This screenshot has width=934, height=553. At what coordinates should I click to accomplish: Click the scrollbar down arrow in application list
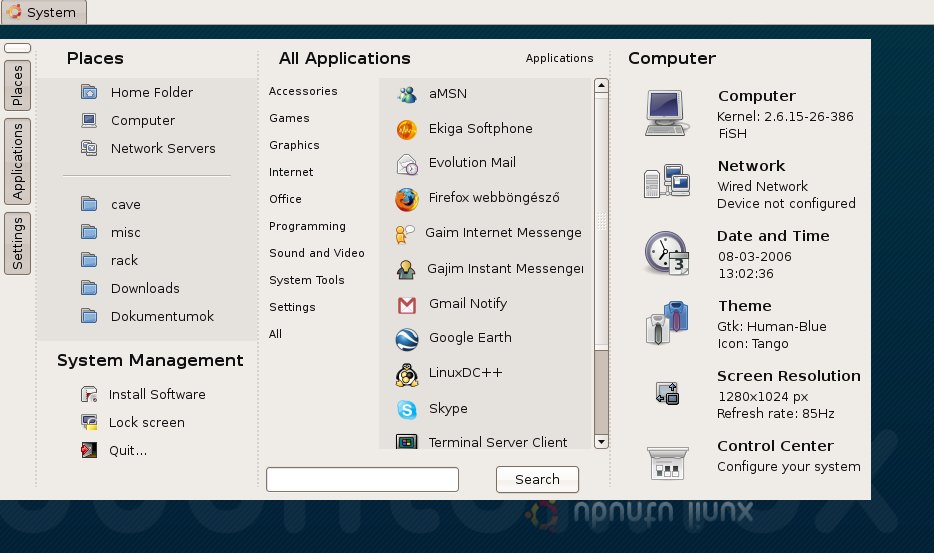(601, 441)
